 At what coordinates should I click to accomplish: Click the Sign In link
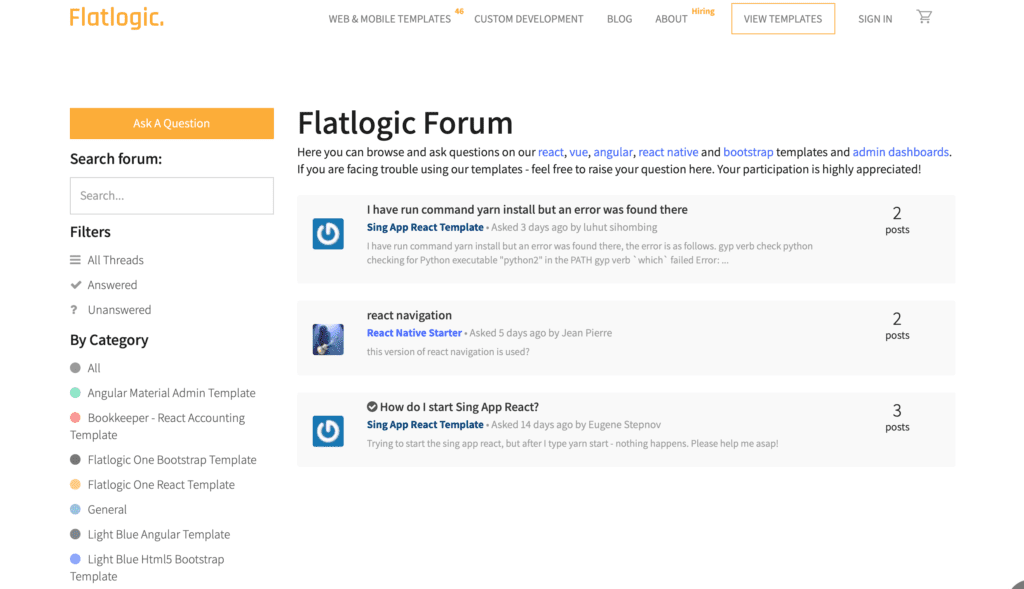tap(875, 19)
